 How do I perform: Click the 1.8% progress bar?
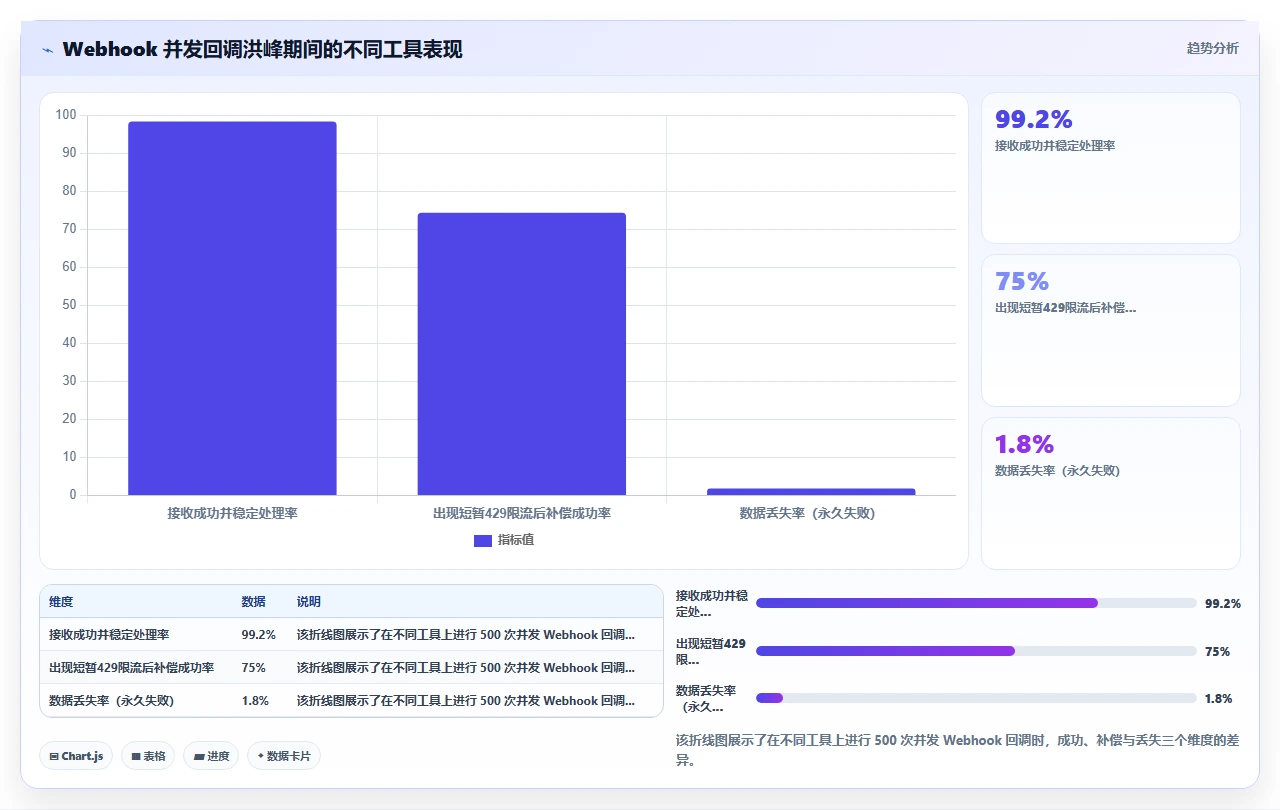tap(976, 698)
